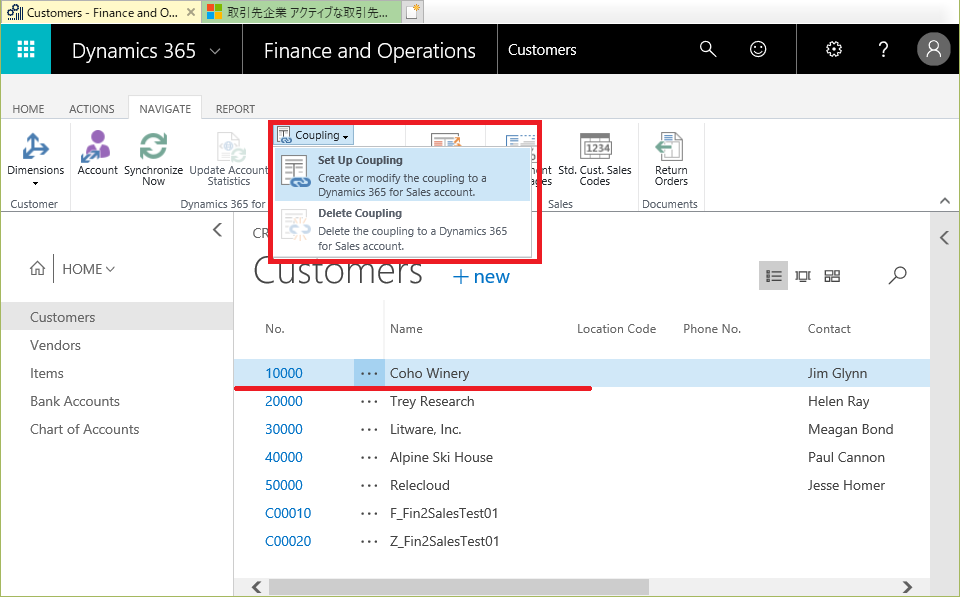Switch to the REPORT ribbon tab

pyautogui.click(x=235, y=109)
